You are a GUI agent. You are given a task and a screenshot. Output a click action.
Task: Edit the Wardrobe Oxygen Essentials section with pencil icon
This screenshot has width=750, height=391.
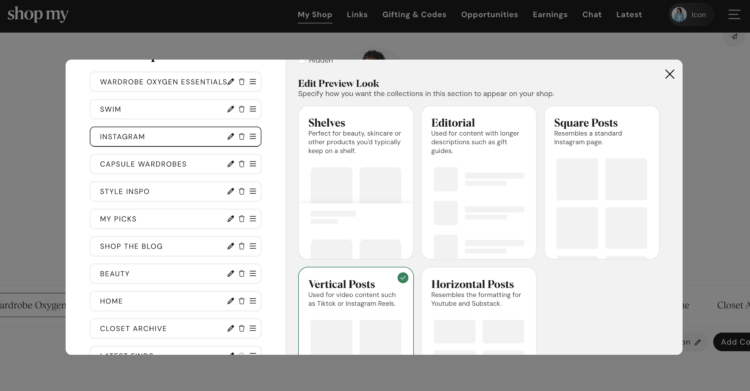coord(231,82)
